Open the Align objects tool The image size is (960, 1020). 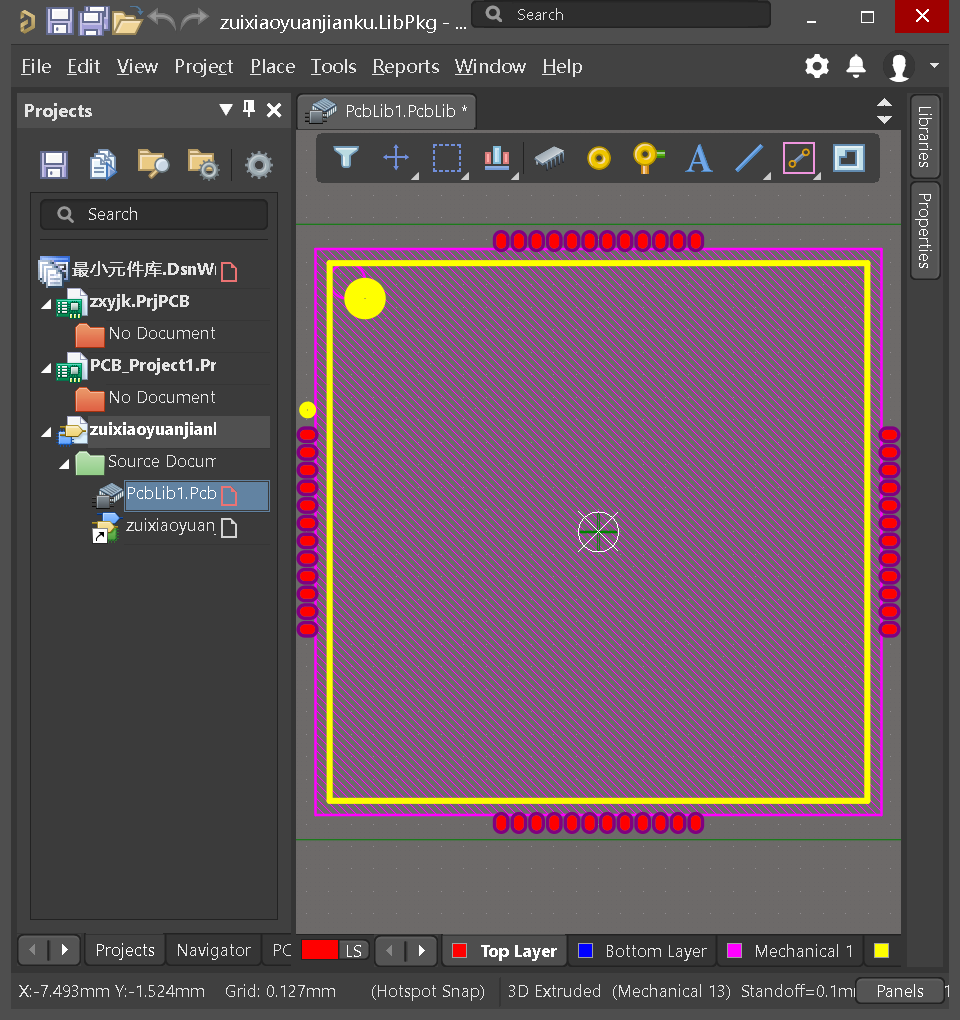click(x=497, y=158)
